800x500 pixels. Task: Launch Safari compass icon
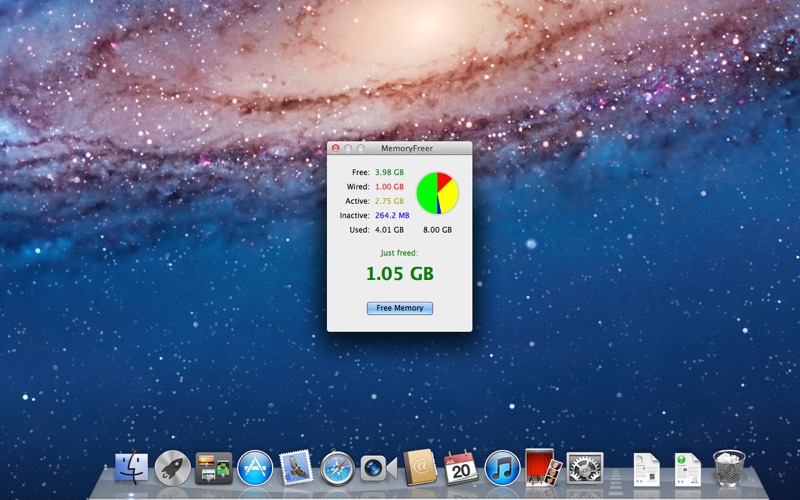point(337,468)
